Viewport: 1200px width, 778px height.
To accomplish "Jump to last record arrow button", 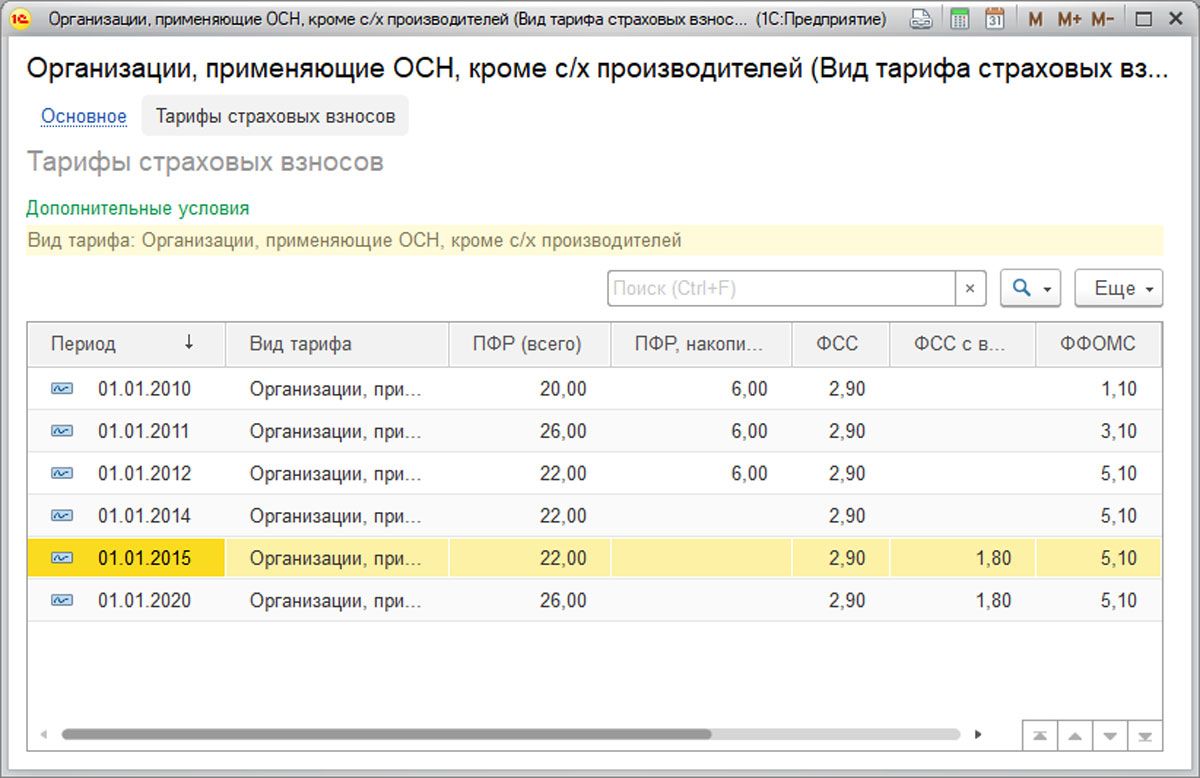I will [x=1146, y=736].
